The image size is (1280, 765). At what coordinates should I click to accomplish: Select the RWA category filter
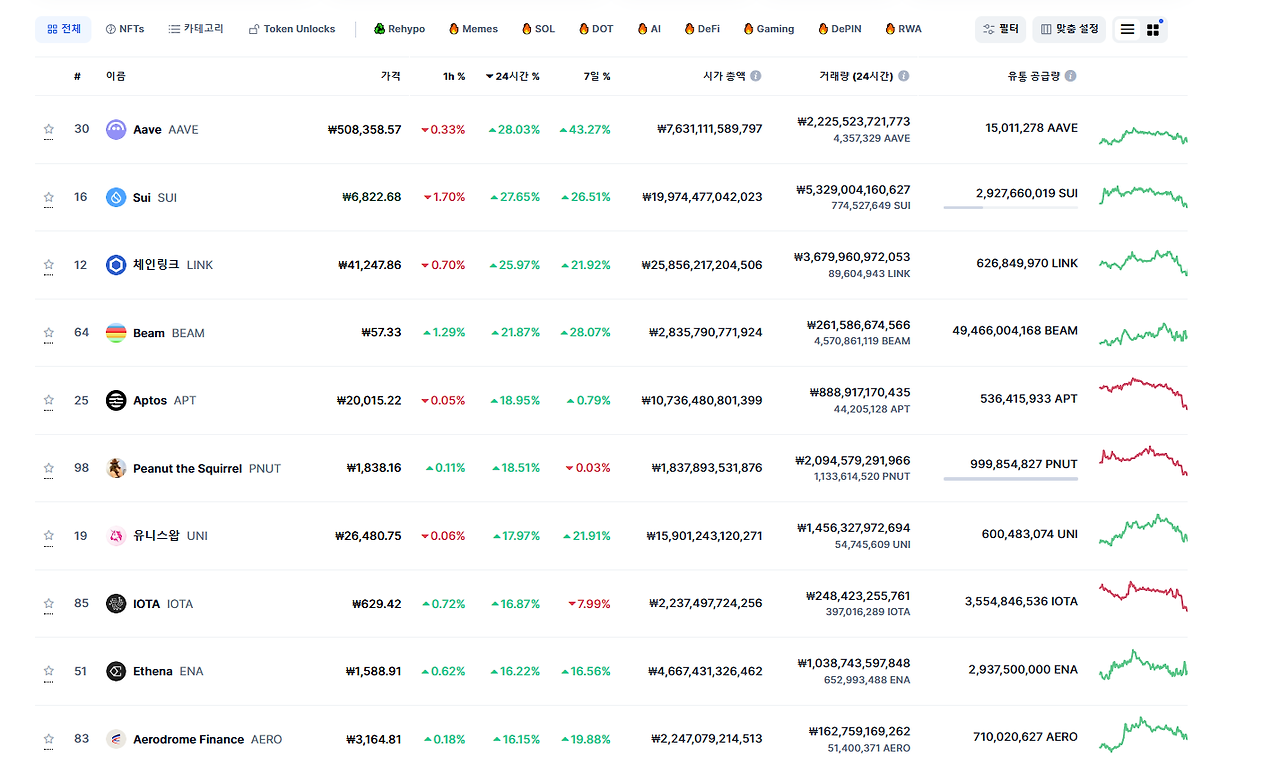[903, 29]
